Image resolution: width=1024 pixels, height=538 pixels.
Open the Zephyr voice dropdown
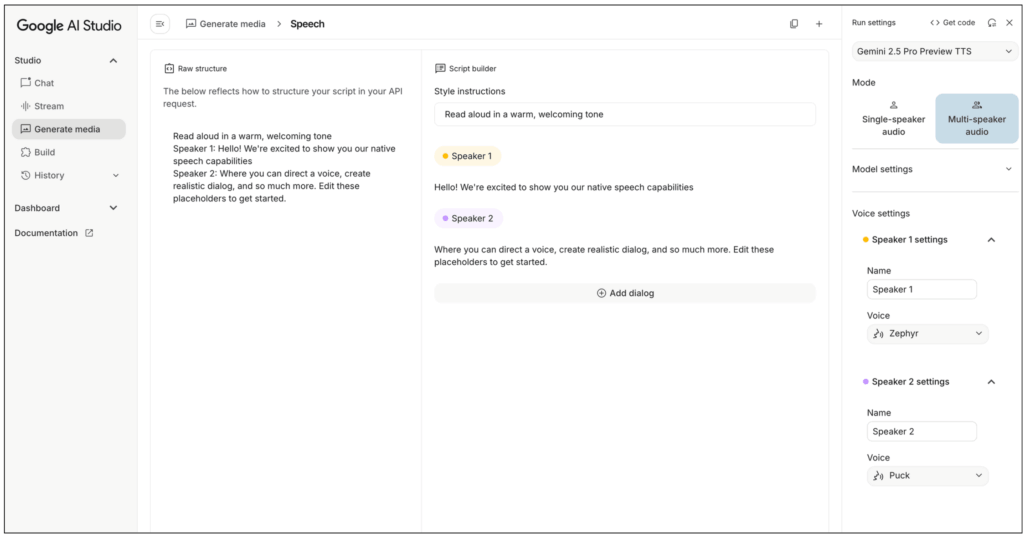(x=927, y=334)
